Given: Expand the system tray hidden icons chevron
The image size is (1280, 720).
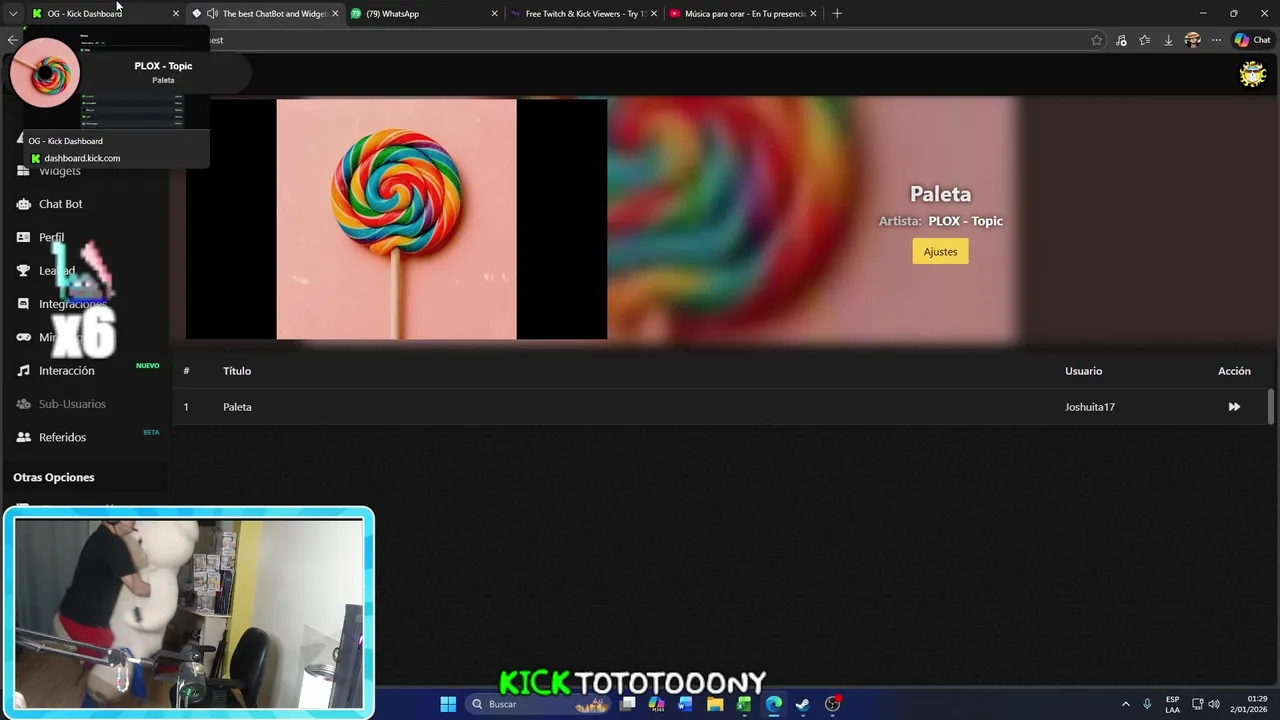Looking at the screenshot, I should (1125, 704).
